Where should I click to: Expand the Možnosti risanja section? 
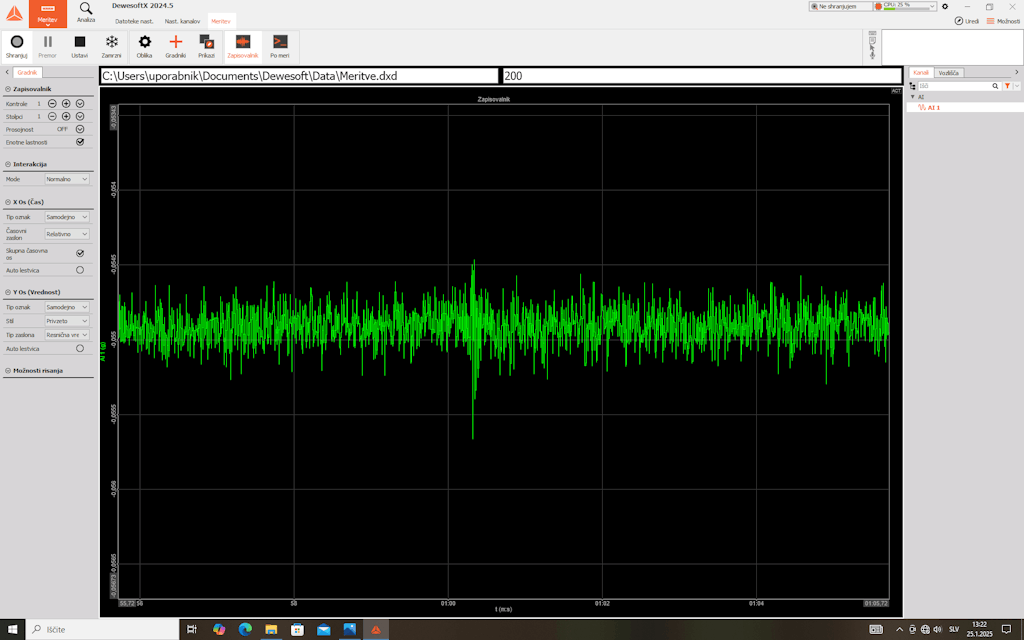click(x=8, y=371)
